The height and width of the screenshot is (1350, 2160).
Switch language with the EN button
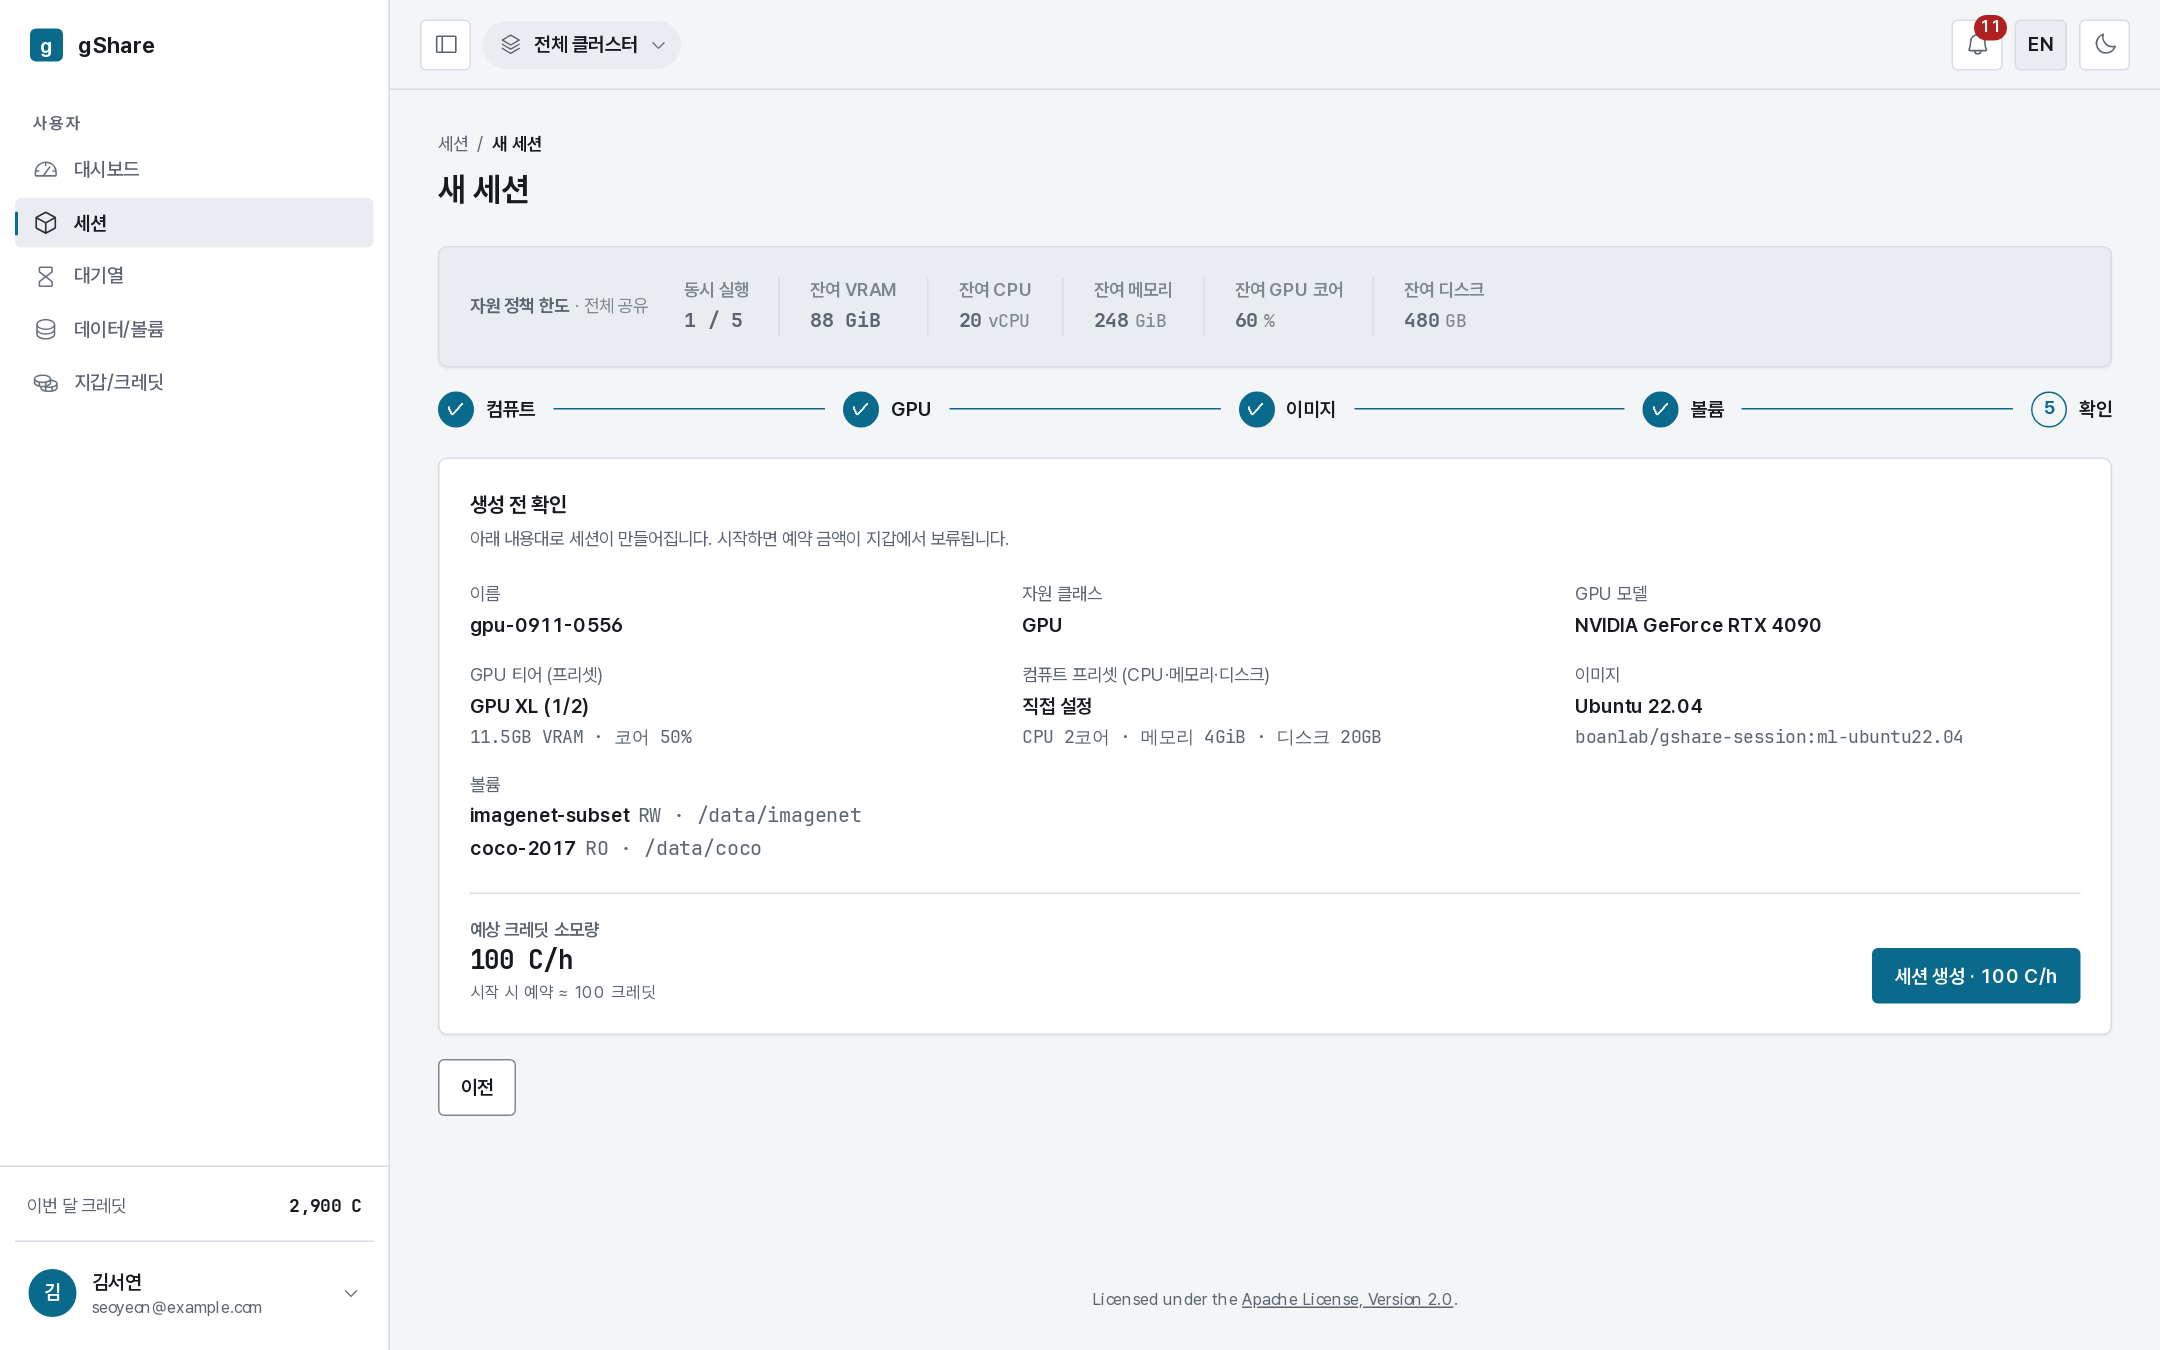coord(2041,45)
